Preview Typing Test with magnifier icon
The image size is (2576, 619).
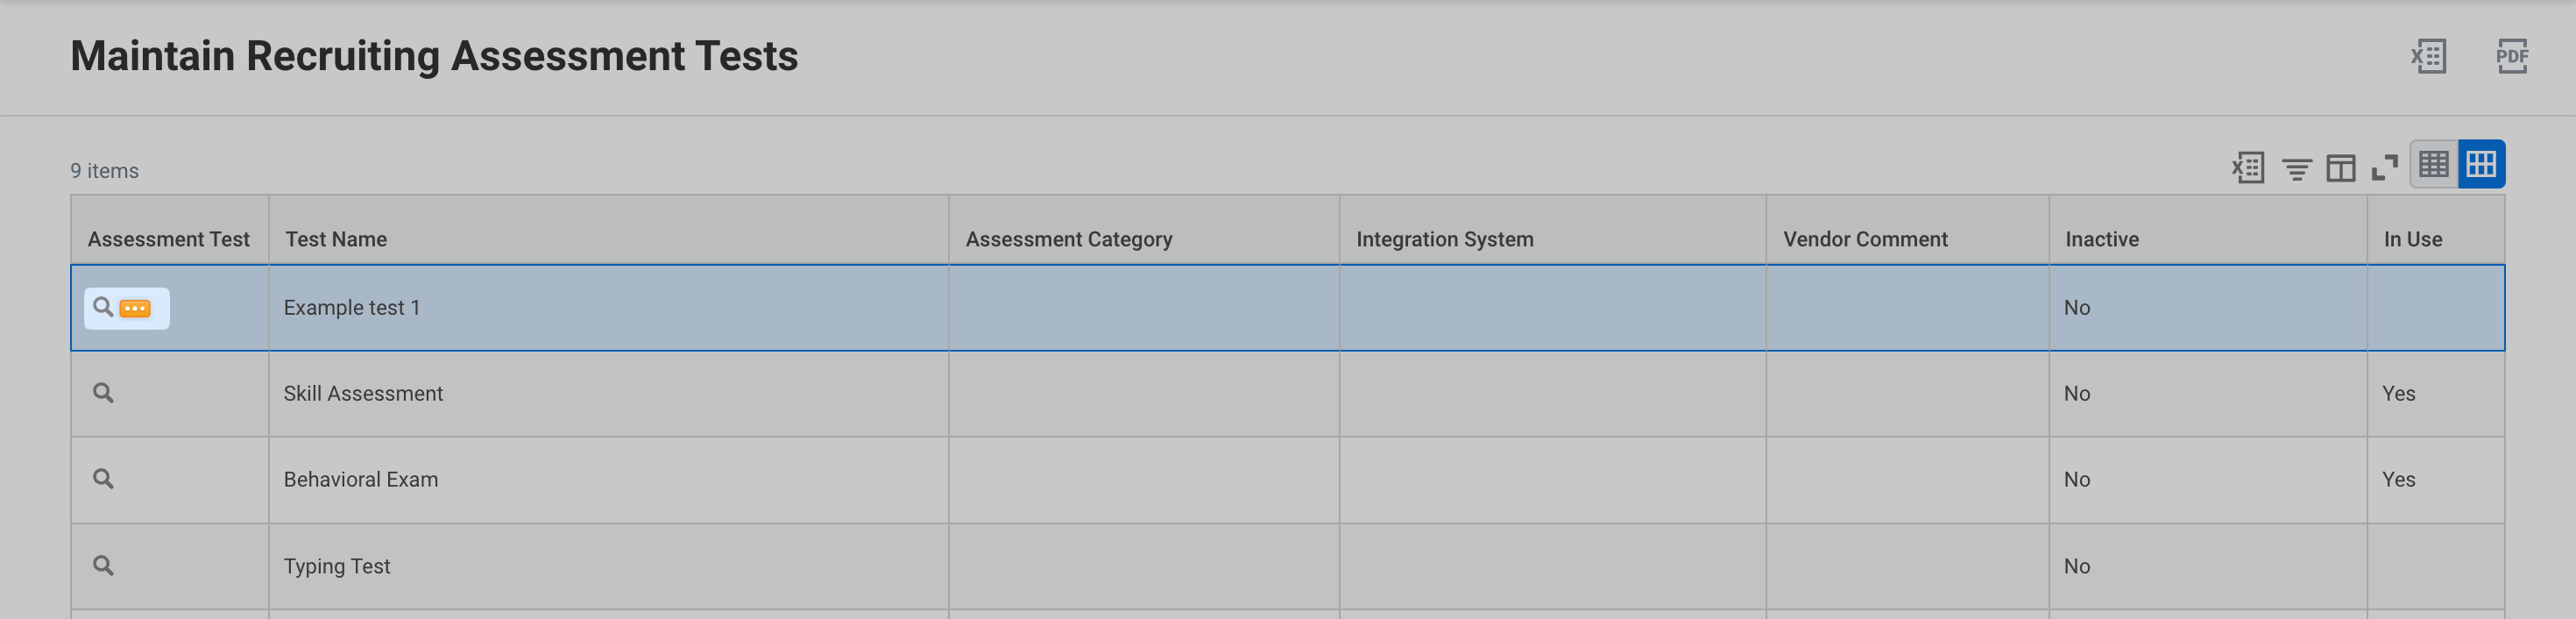click(x=103, y=566)
